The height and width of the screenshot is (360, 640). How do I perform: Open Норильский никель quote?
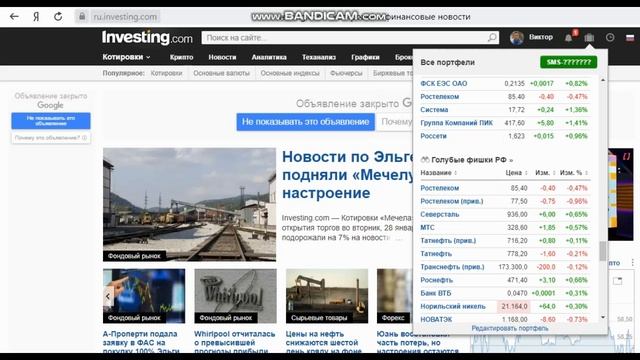[x=453, y=306]
